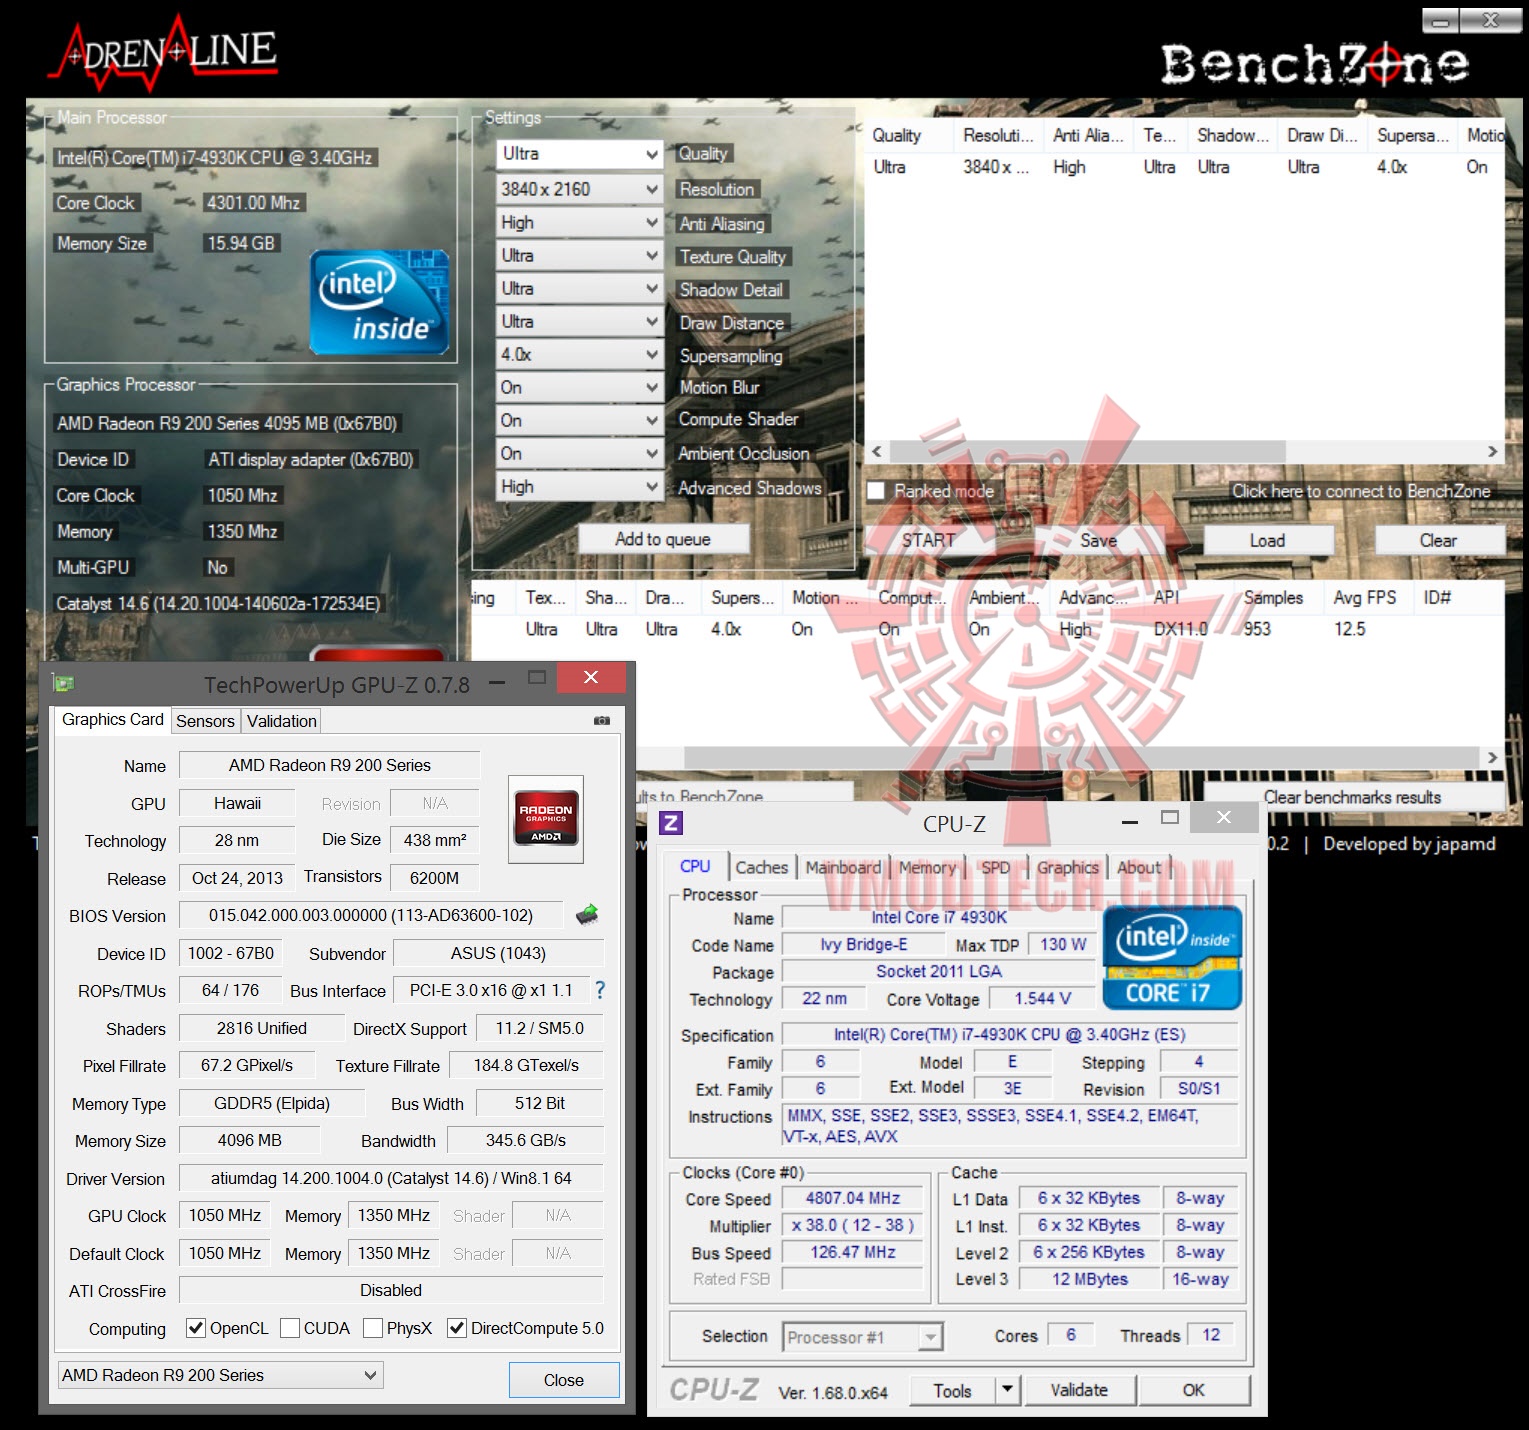Open the Advanced Shadows dropdown

(x=580, y=486)
